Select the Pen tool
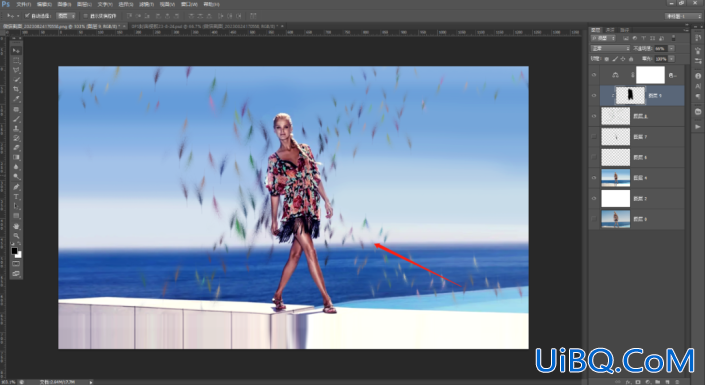This screenshot has height=385, width=705. (16, 187)
